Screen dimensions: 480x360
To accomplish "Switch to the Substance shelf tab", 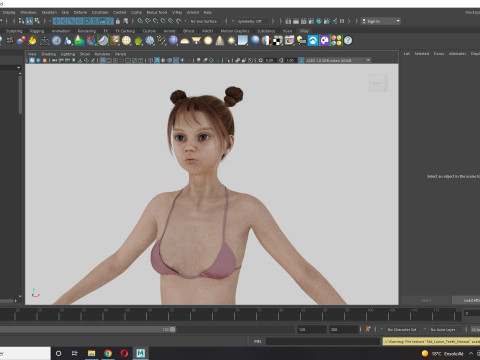I will tap(266, 31).
